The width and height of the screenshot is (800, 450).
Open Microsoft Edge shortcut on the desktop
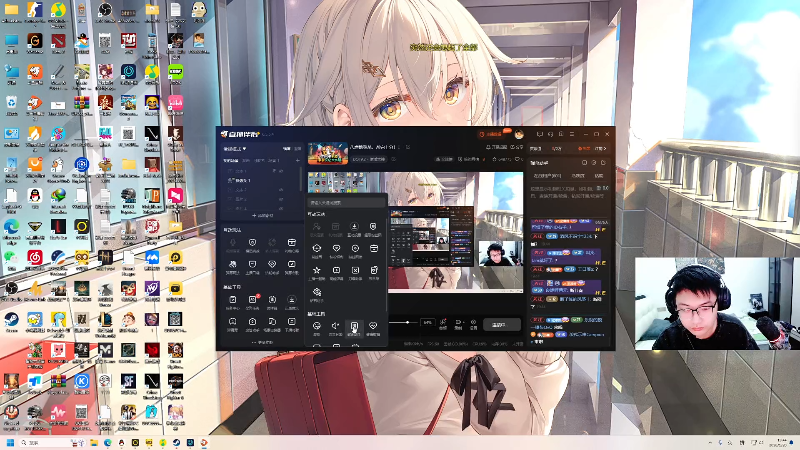click(11, 227)
